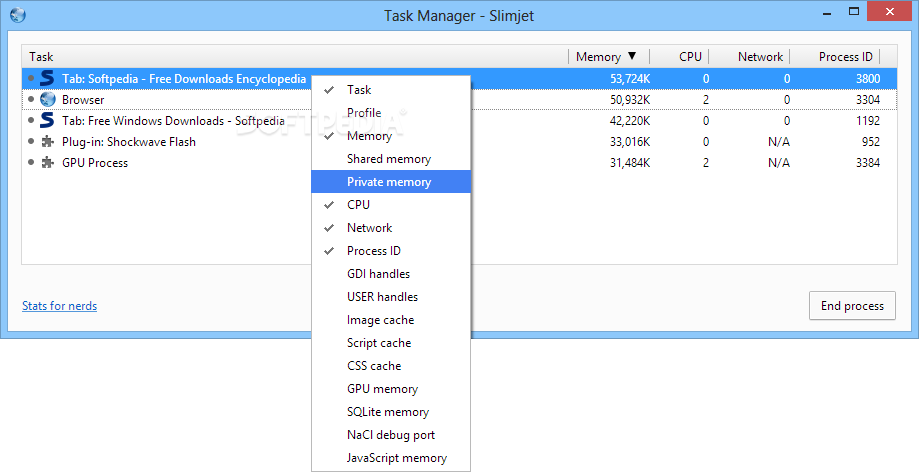Click the S icon of Free Windows Downloads tab
Screen dimensions: 919x472
coord(47,121)
